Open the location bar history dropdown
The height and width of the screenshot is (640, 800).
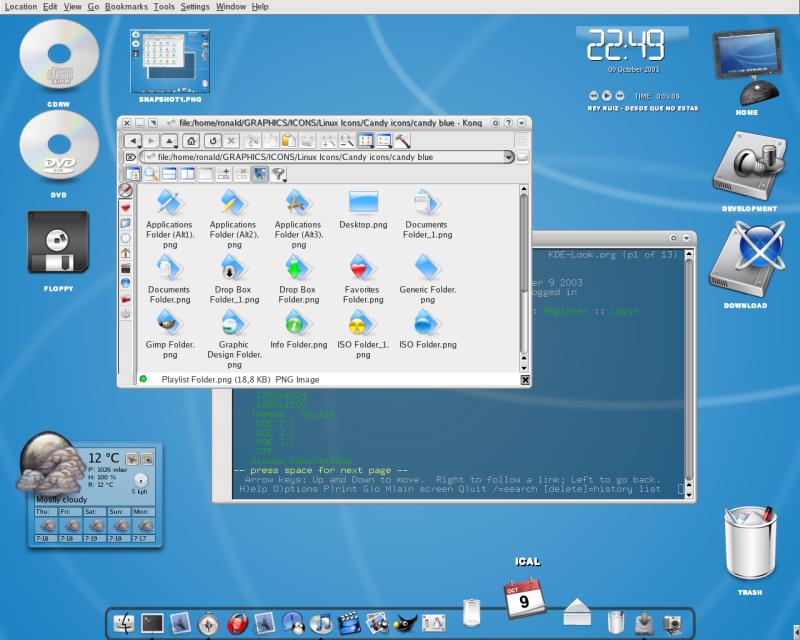point(510,156)
